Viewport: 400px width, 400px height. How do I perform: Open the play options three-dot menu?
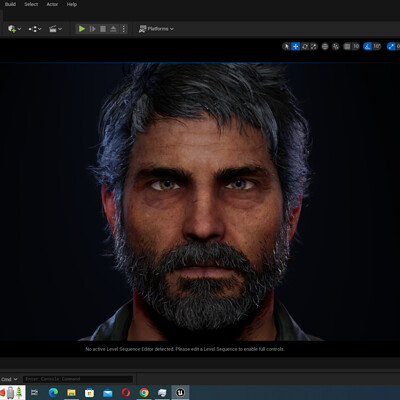(x=124, y=29)
